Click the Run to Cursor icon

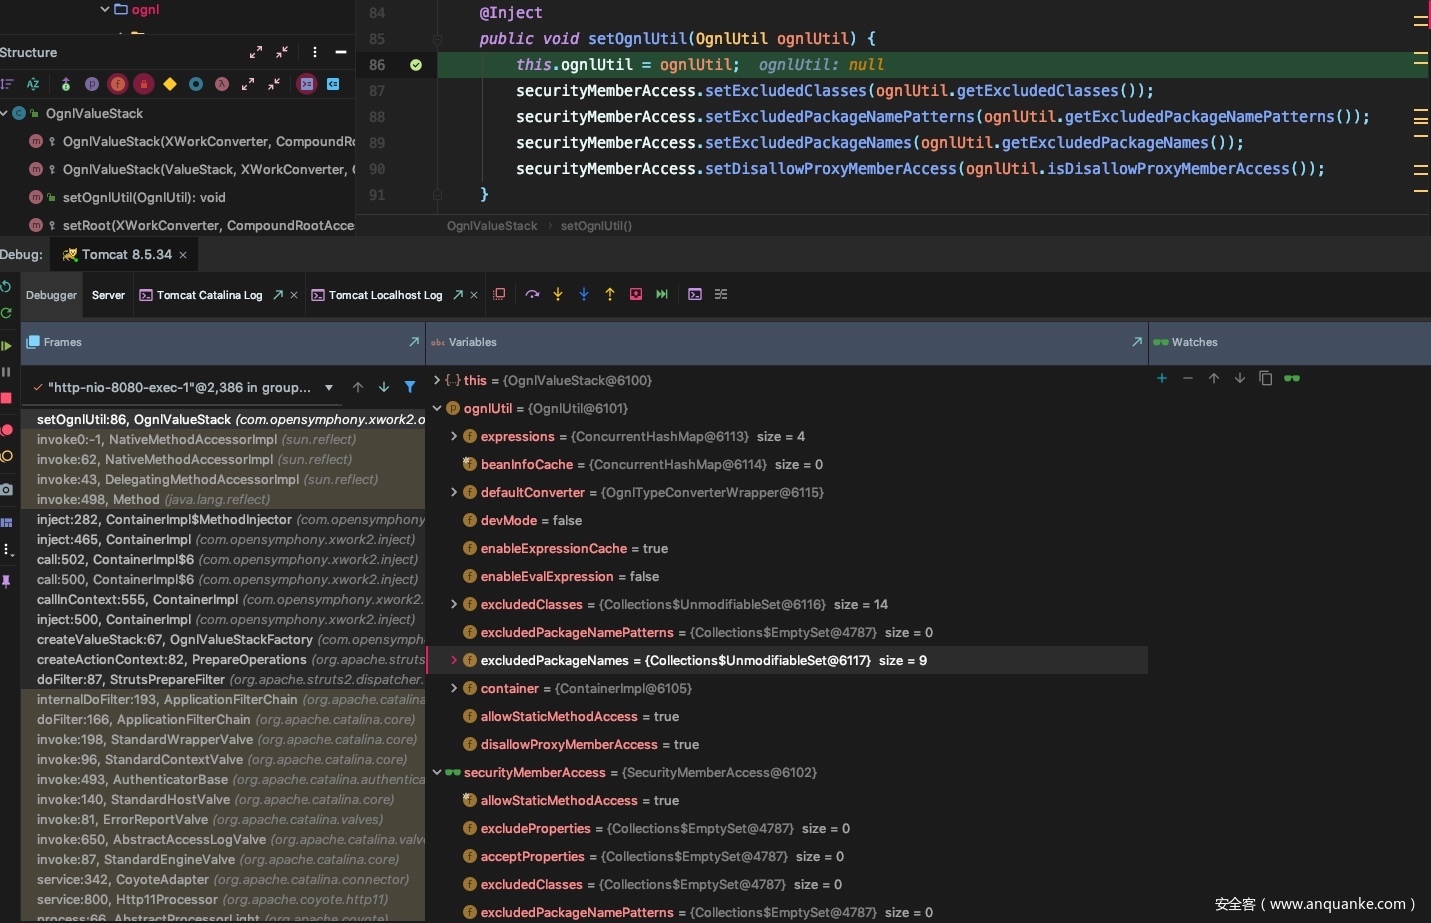pyautogui.click(x=662, y=294)
